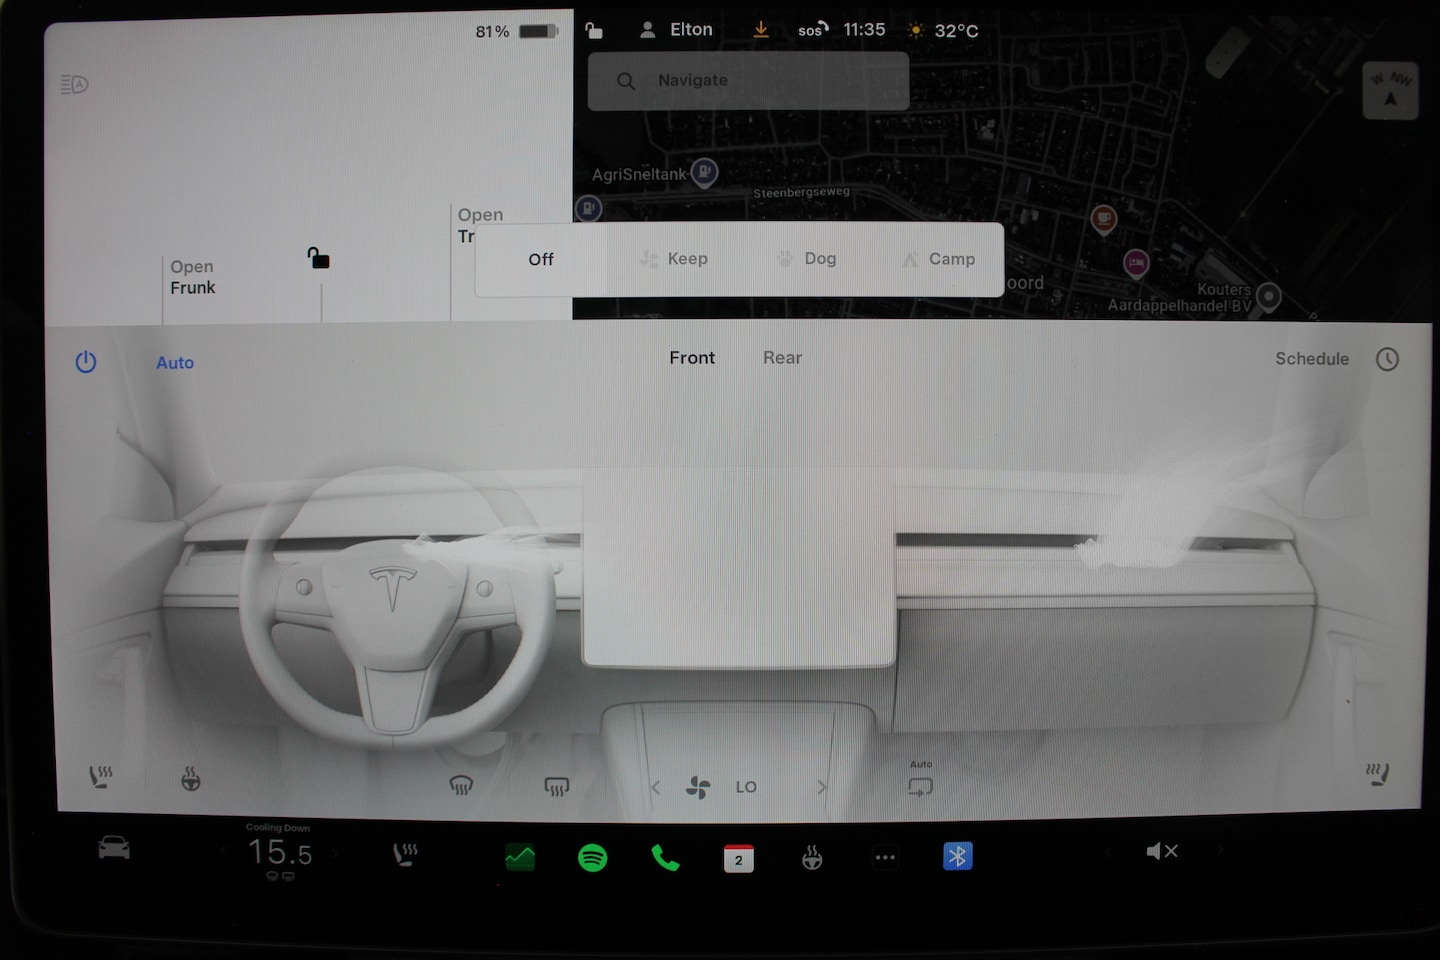Open the Phone app
Viewport: 1440px width, 960px height.
click(665, 857)
